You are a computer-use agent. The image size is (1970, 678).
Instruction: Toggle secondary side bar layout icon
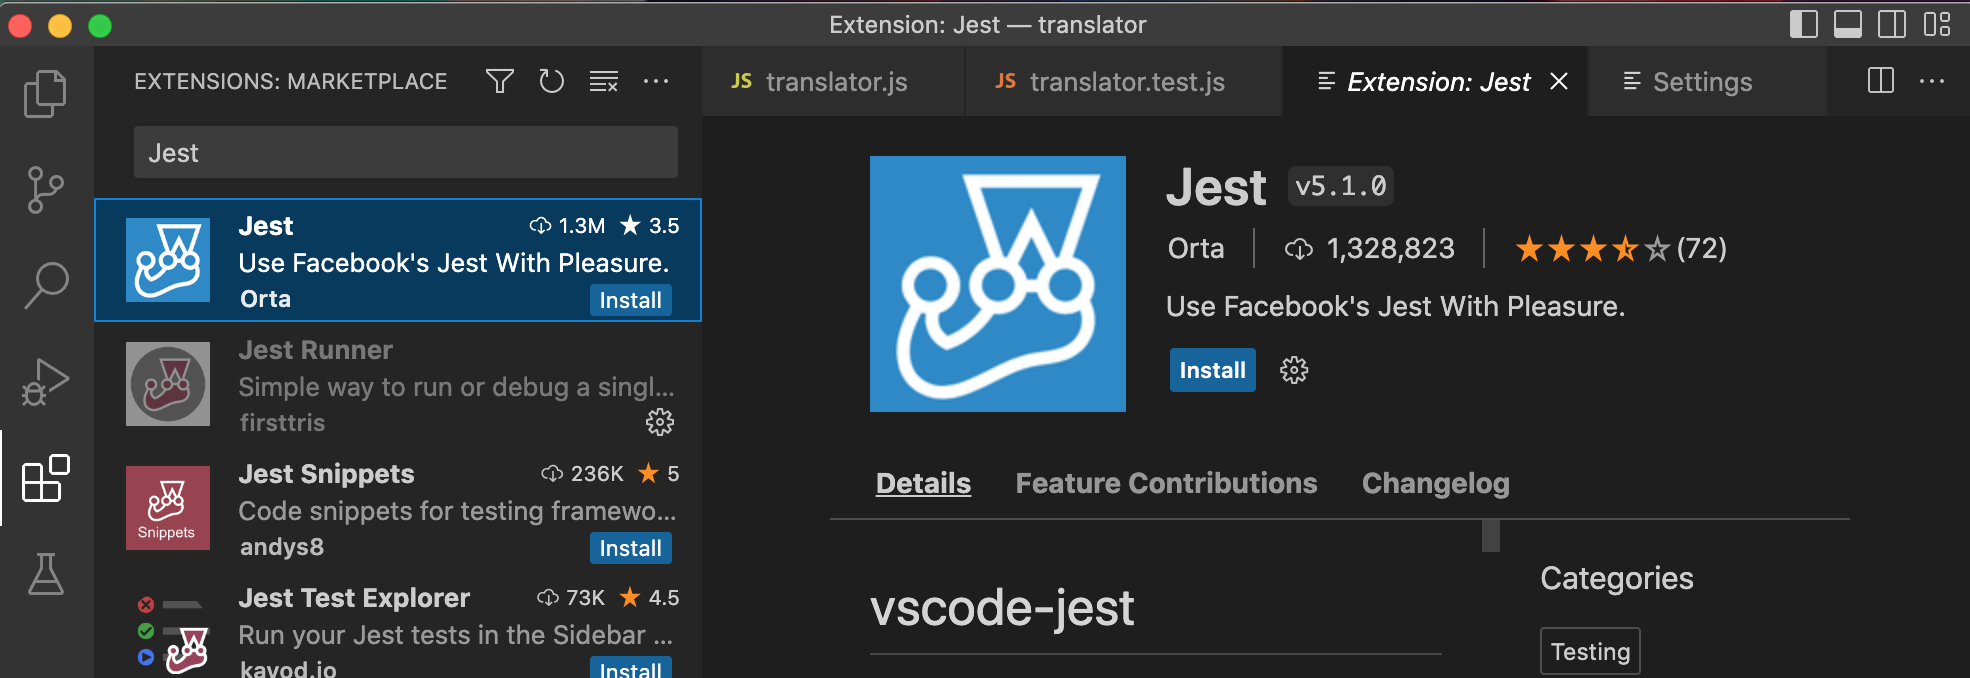pyautogui.click(x=1892, y=24)
